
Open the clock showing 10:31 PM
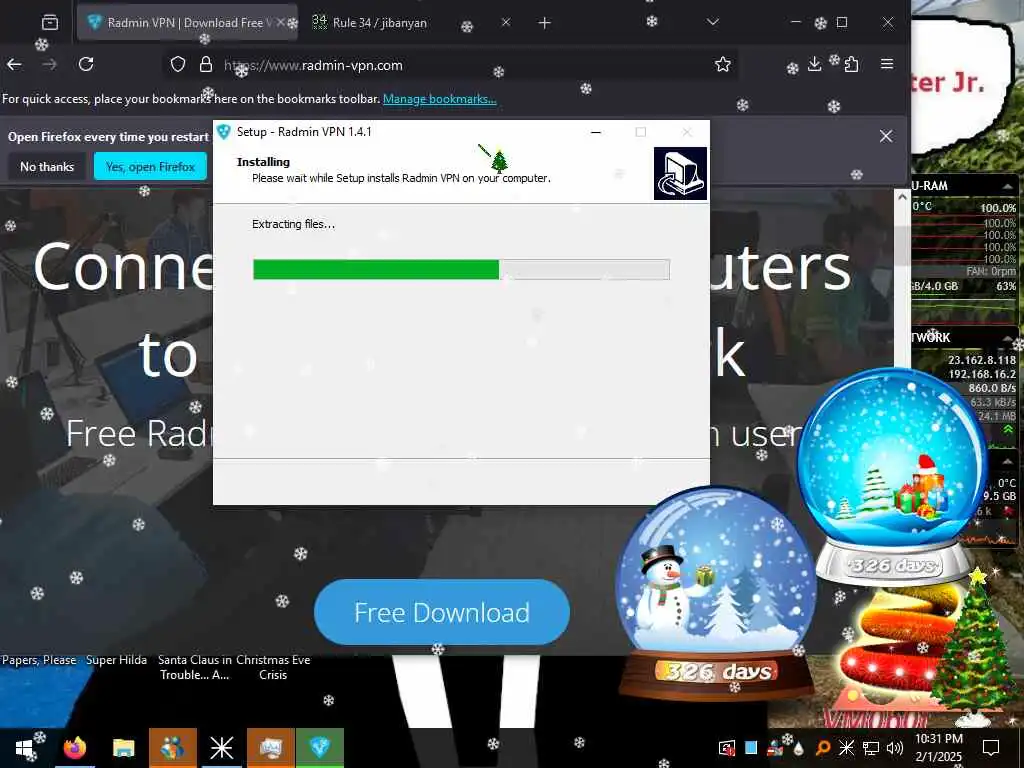pos(938,748)
